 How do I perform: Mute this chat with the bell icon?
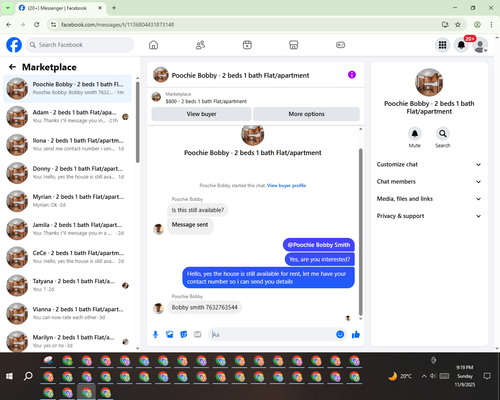[415, 134]
